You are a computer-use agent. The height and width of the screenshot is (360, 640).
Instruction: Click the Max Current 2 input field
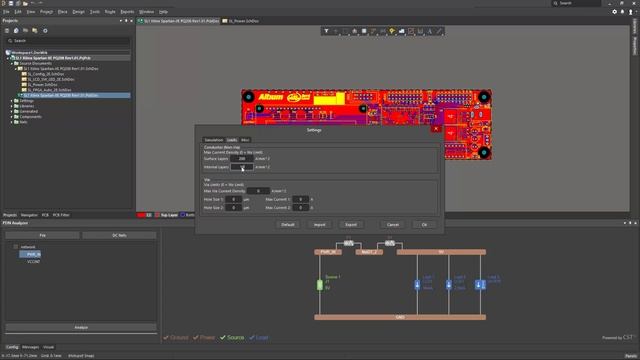pyautogui.click(x=300, y=208)
